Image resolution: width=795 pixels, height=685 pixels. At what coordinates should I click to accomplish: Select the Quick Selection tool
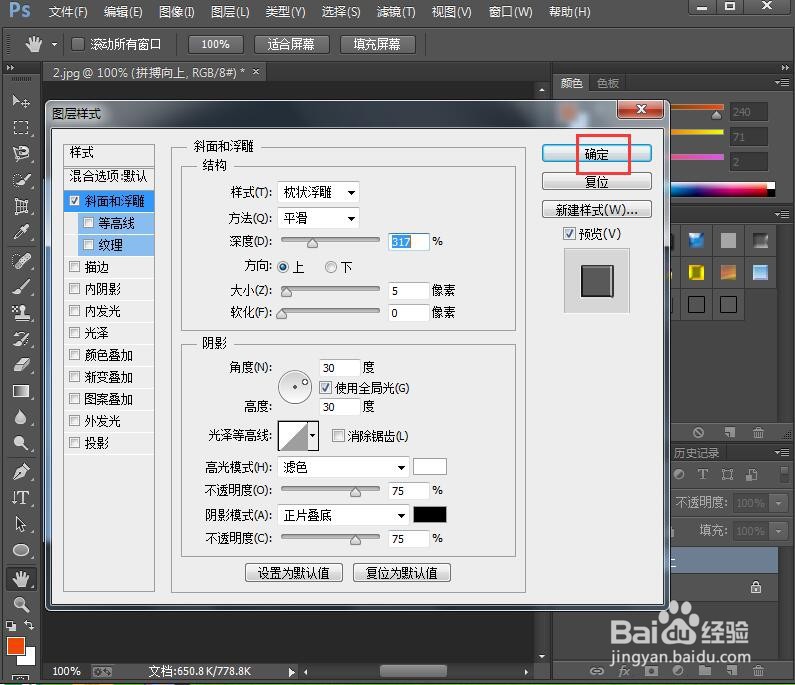tap(20, 179)
